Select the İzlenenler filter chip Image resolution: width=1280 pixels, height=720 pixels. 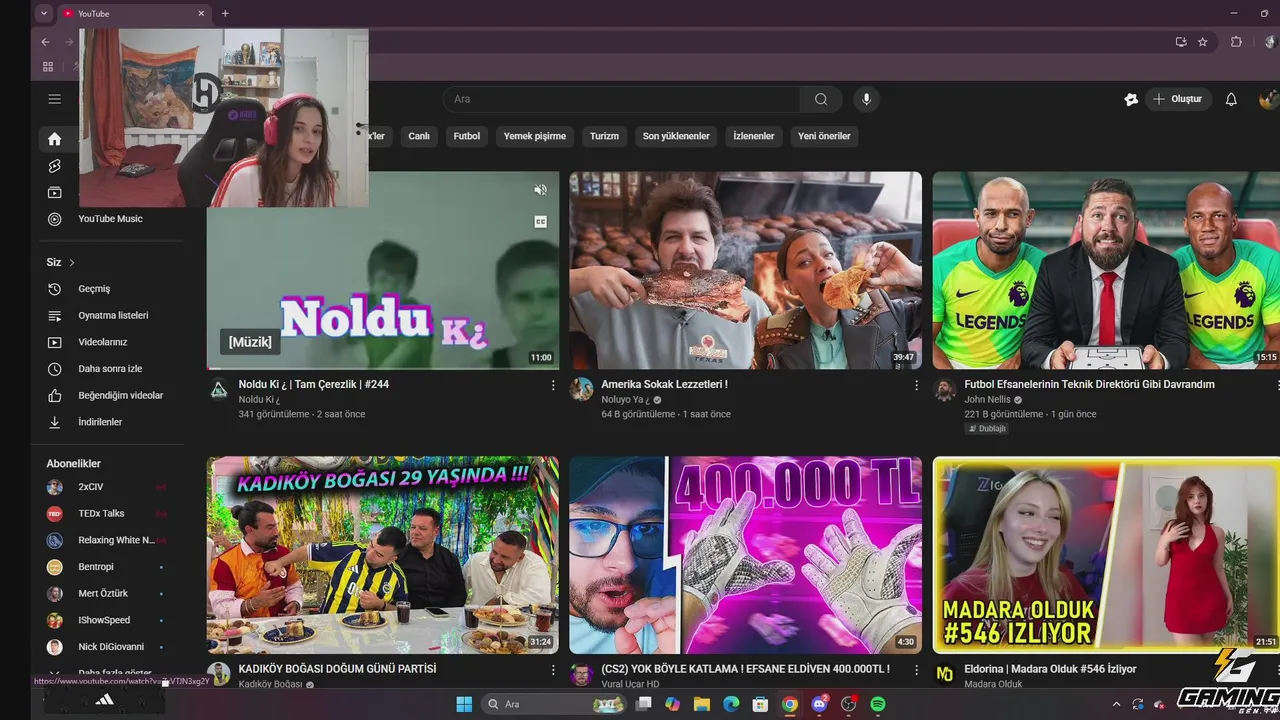tap(754, 136)
